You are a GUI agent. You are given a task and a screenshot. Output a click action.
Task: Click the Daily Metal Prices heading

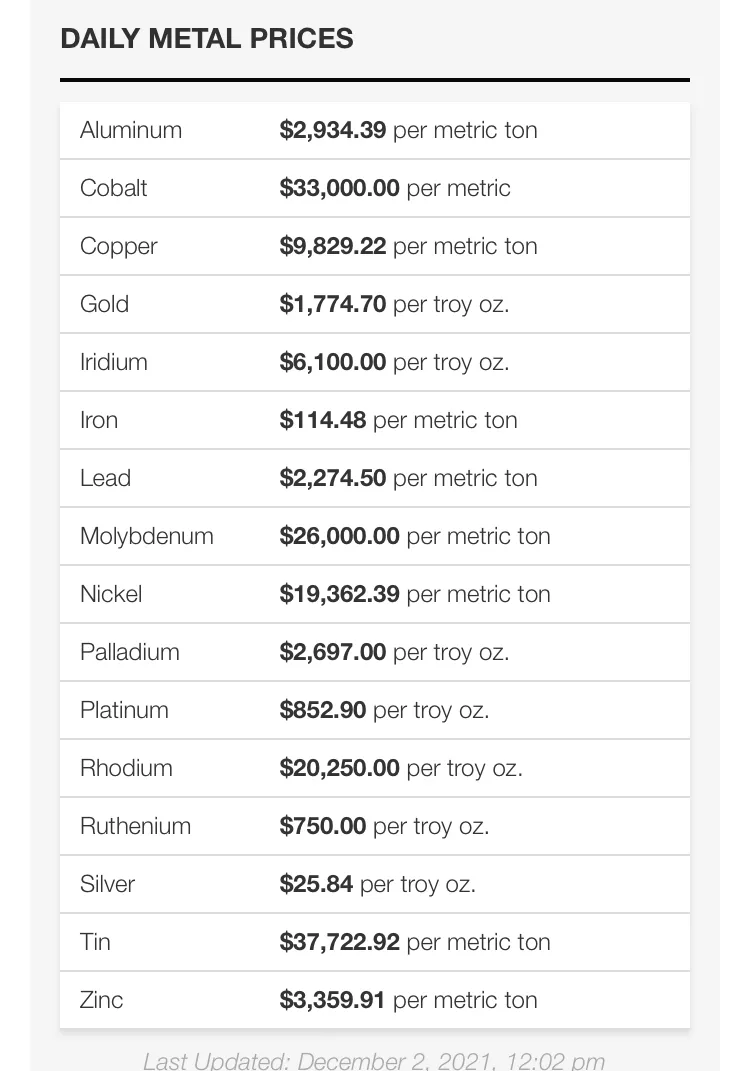click(207, 38)
